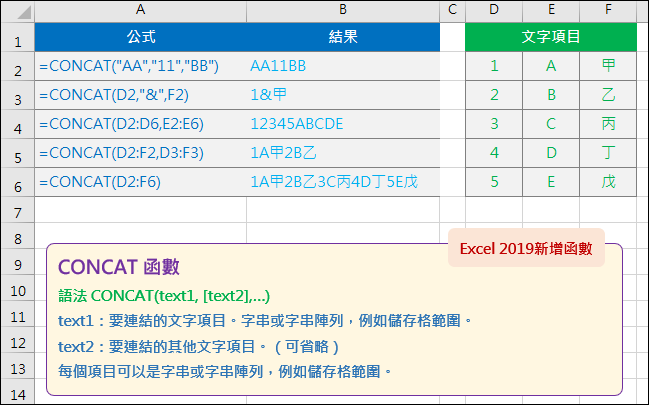
Task: Select column D header
Action: pos(494,10)
